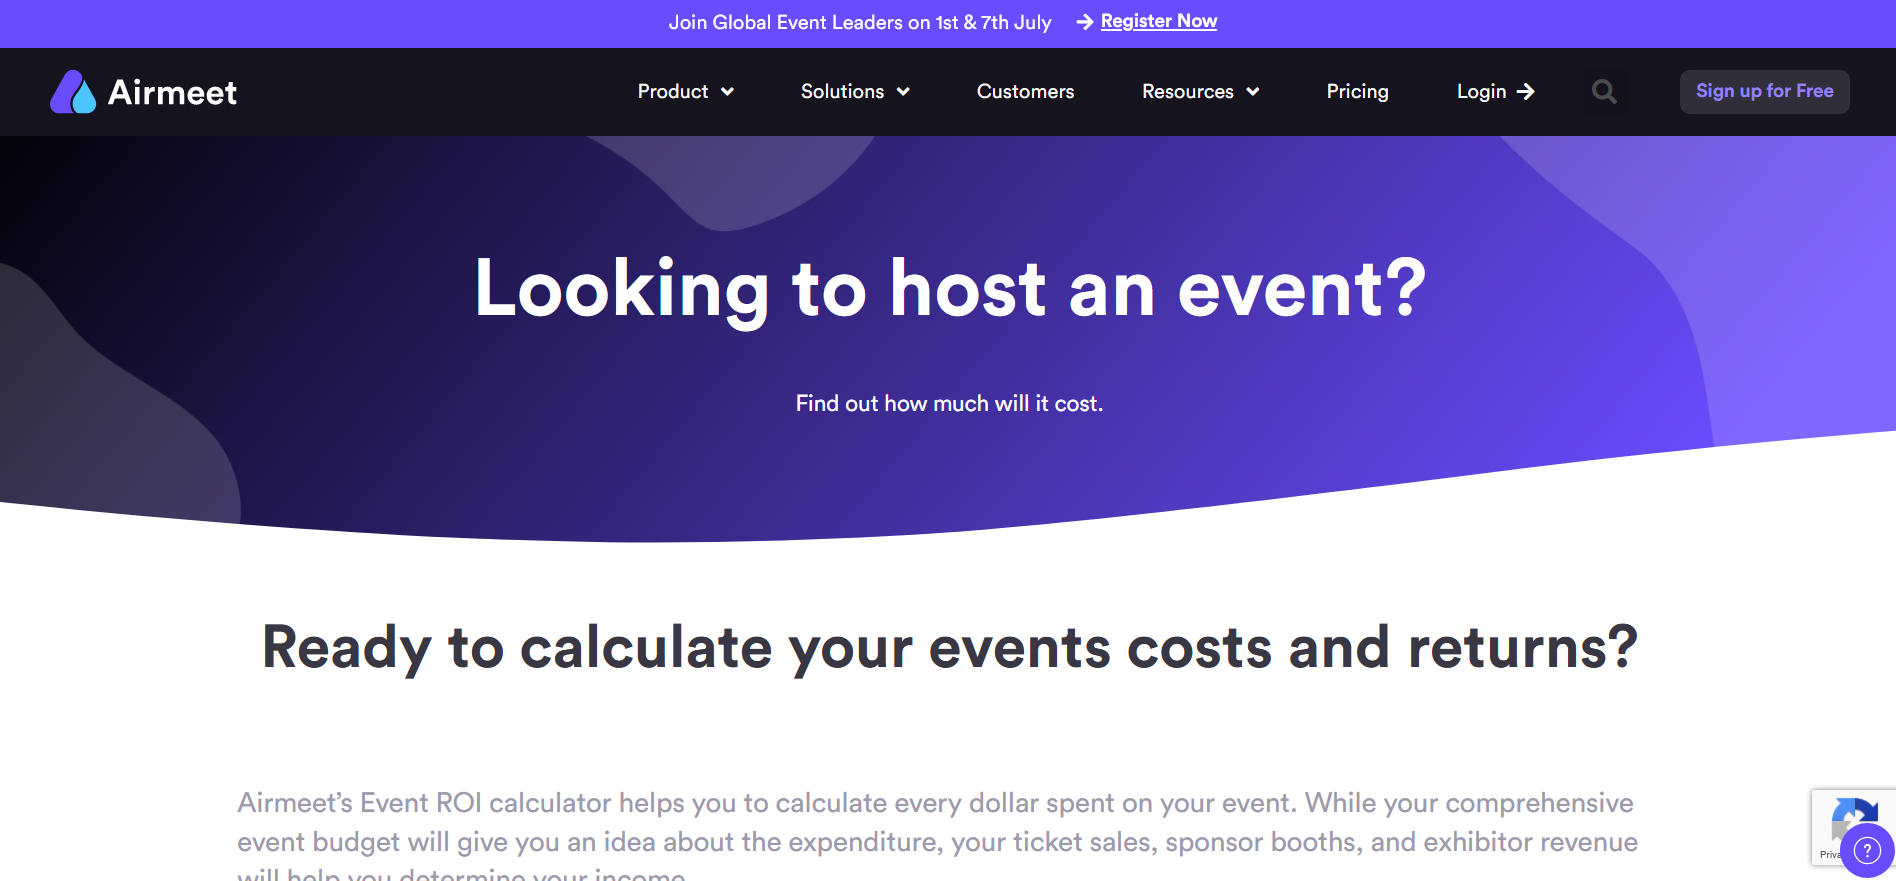This screenshot has width=1896, height=881.
Task: Click the arrow icon before Register Now
Action: click(x=1083, y=21)
